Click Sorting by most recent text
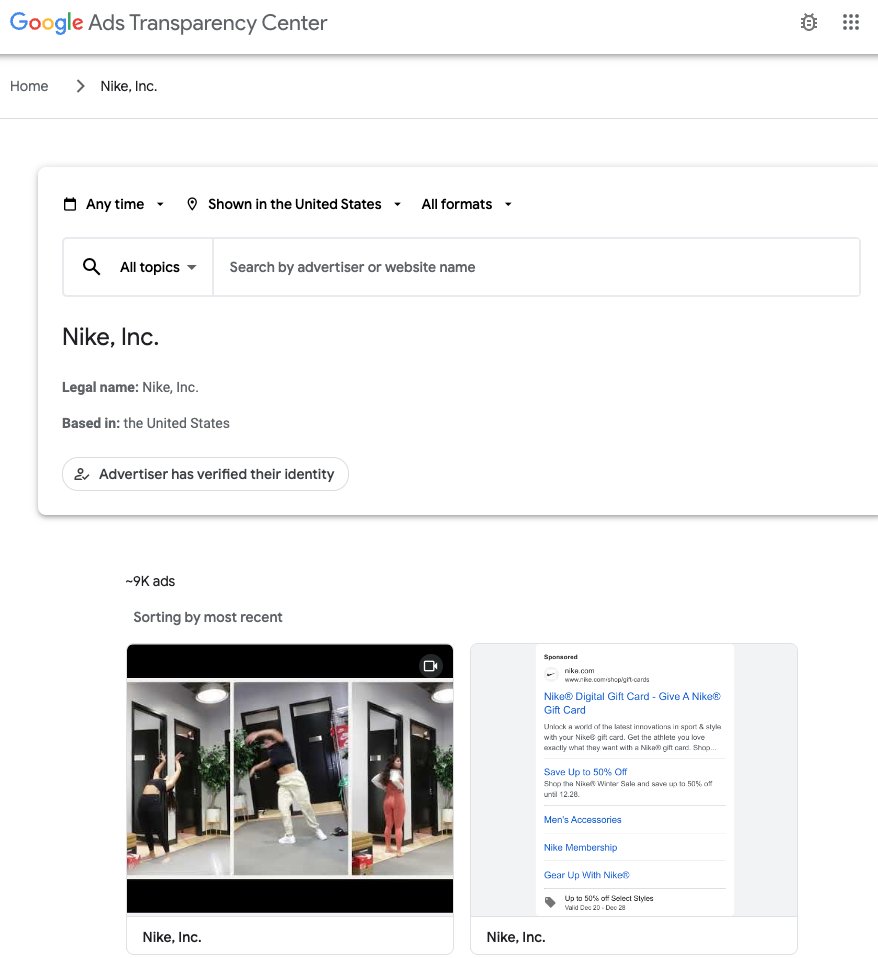The width and height of the screenshot is (878, 958). coord(208,617)
